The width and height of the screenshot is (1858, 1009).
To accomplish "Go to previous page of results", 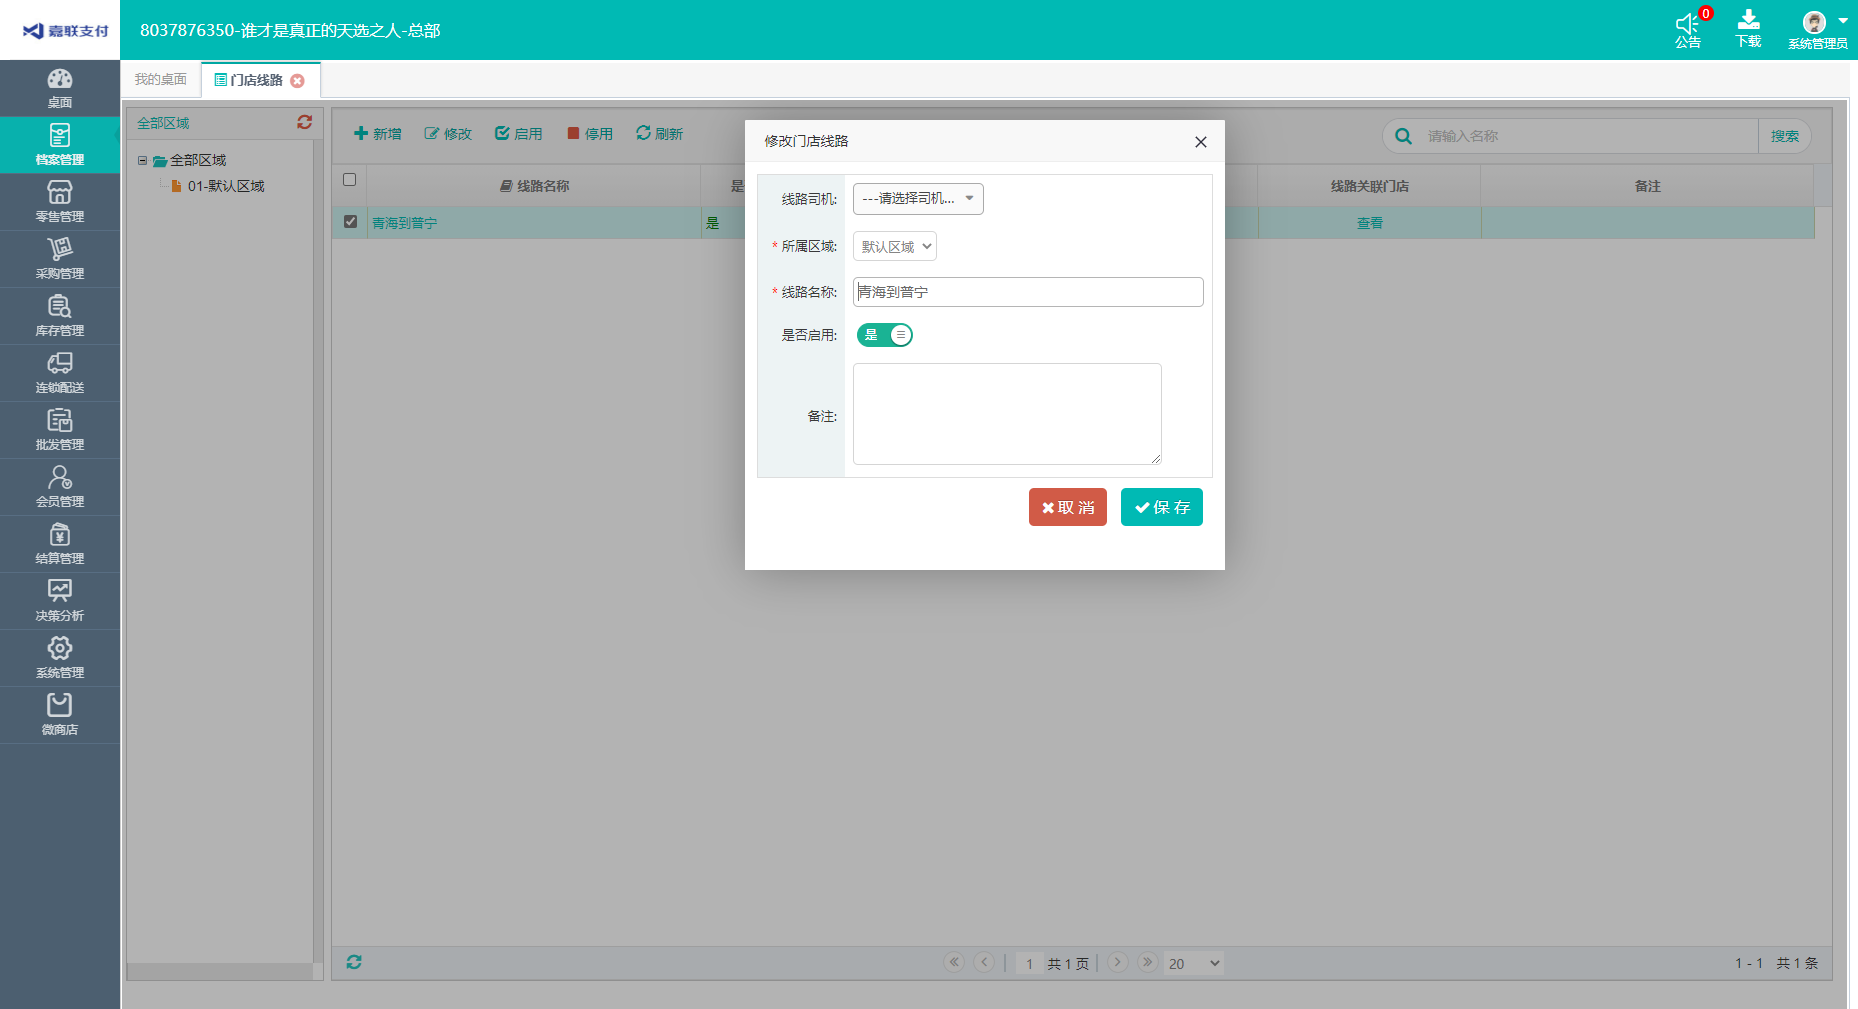I will click(x=984, y=962).
